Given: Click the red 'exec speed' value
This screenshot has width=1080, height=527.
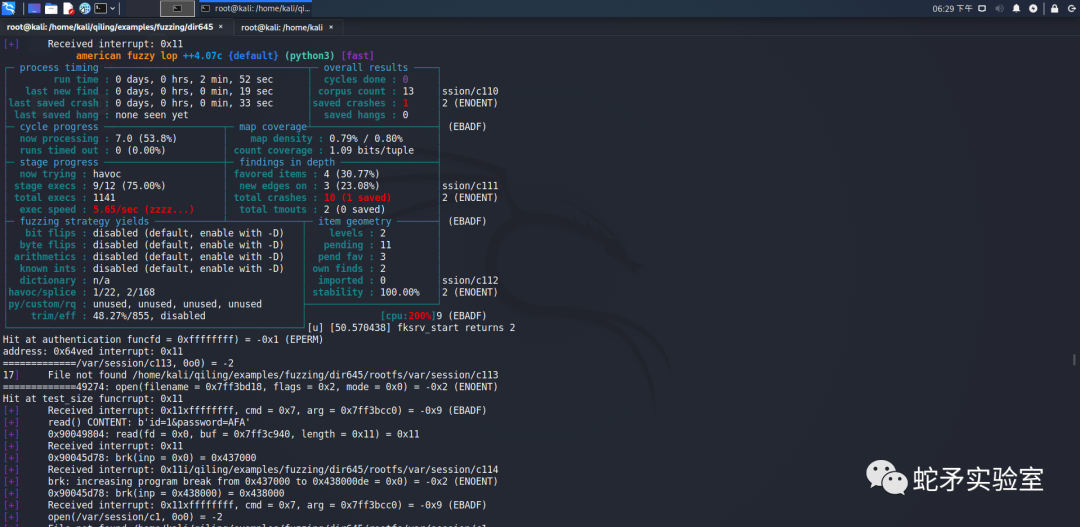Looking at the screenshot, I should [143, 209].
